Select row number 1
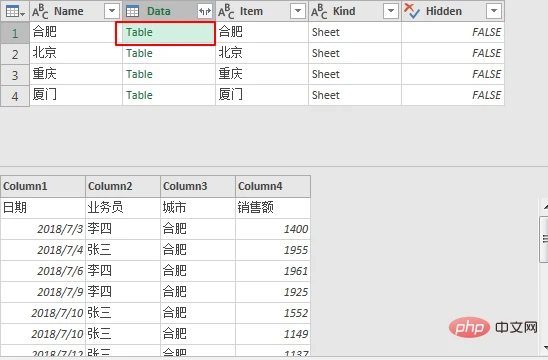 (15, 33)
